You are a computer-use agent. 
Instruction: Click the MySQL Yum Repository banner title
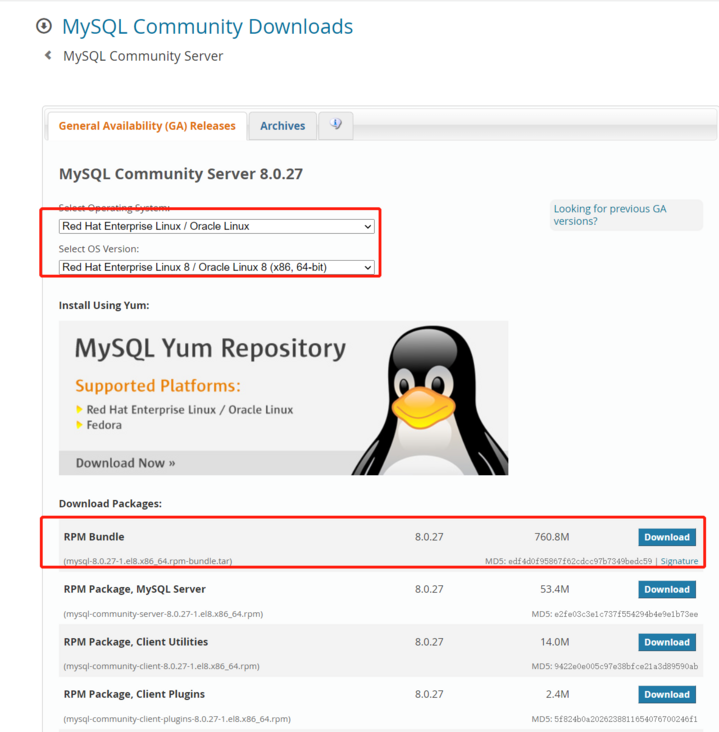point(210,349)
